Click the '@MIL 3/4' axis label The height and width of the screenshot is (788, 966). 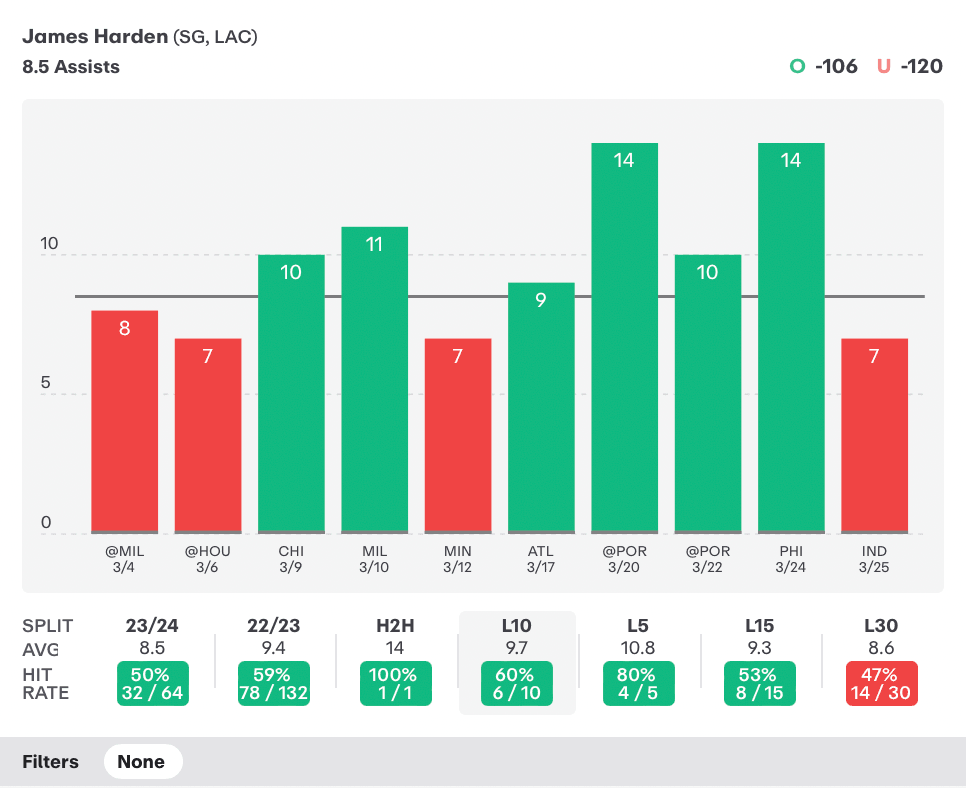point(124,559)
